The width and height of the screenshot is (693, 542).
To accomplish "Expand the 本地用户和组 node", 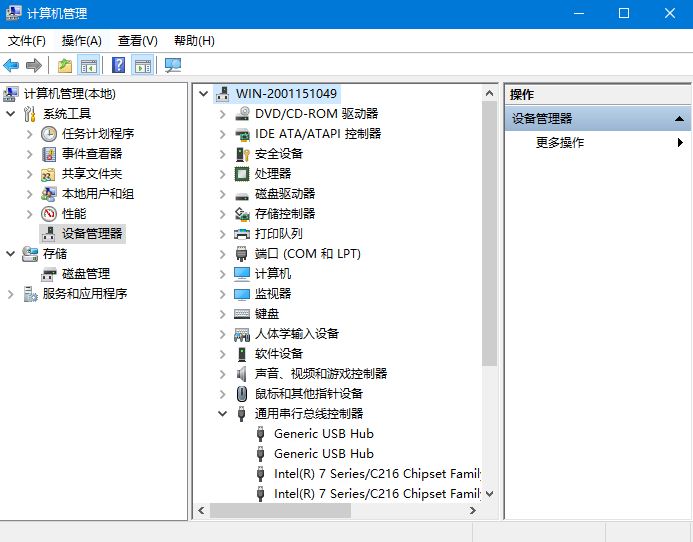I will click(30, 194).
